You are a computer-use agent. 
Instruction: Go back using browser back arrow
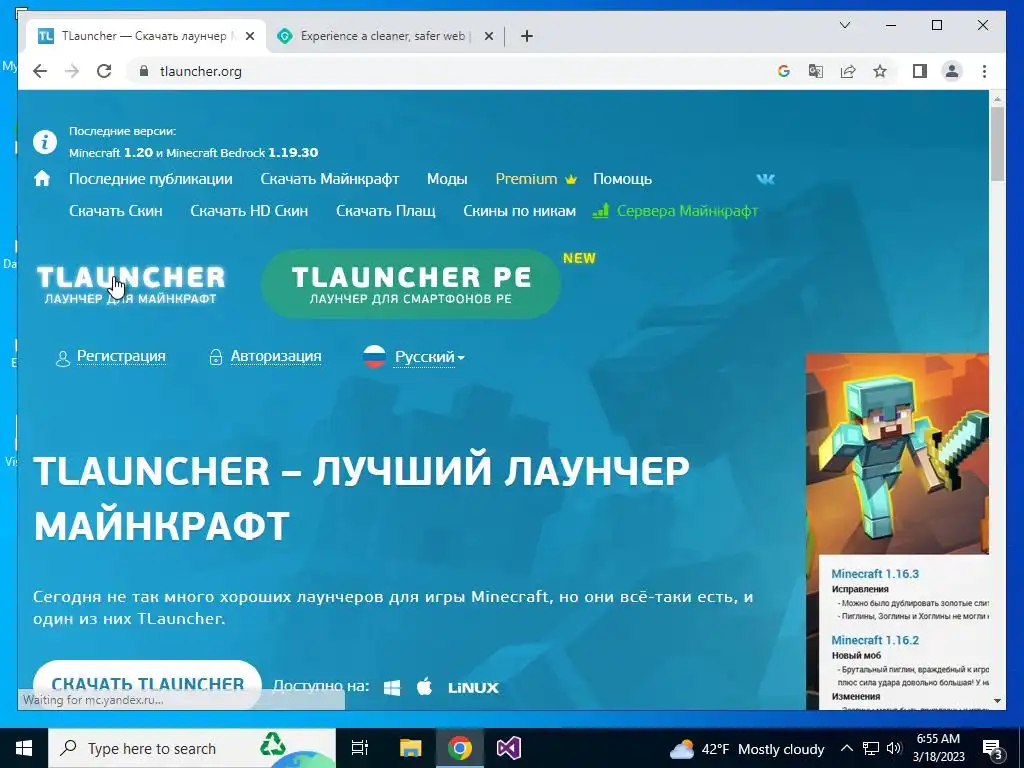click(x=40, y=71)
